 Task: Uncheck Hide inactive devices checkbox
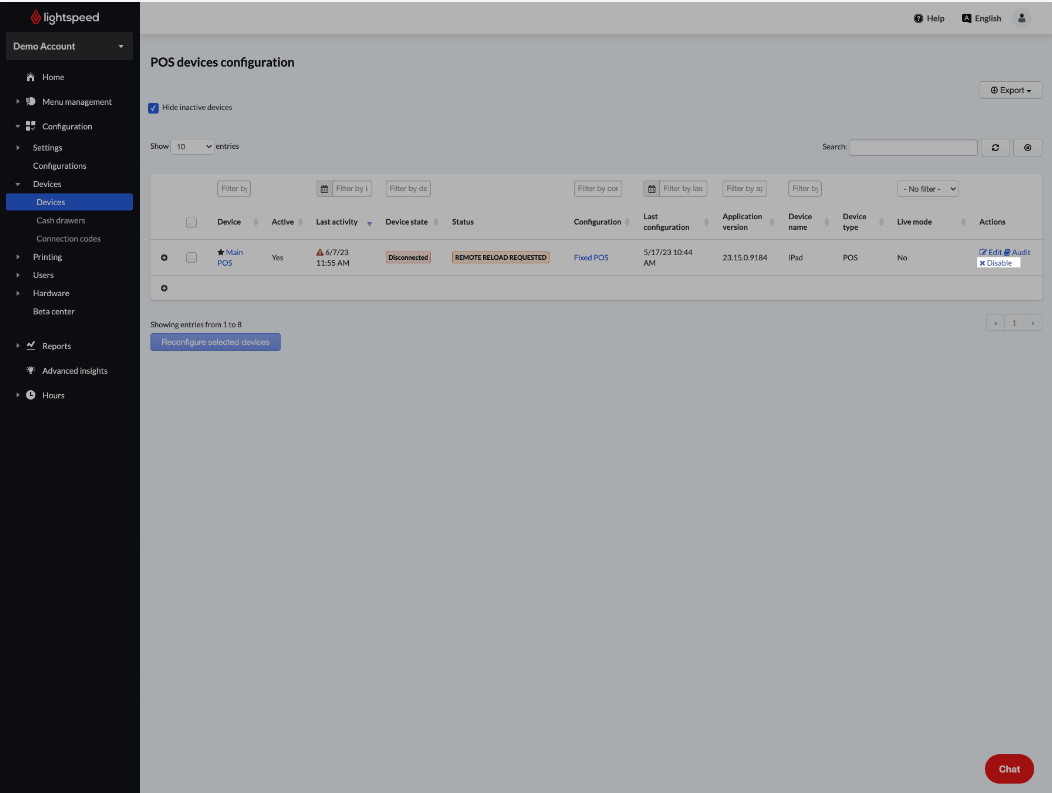tap(154, 107)
